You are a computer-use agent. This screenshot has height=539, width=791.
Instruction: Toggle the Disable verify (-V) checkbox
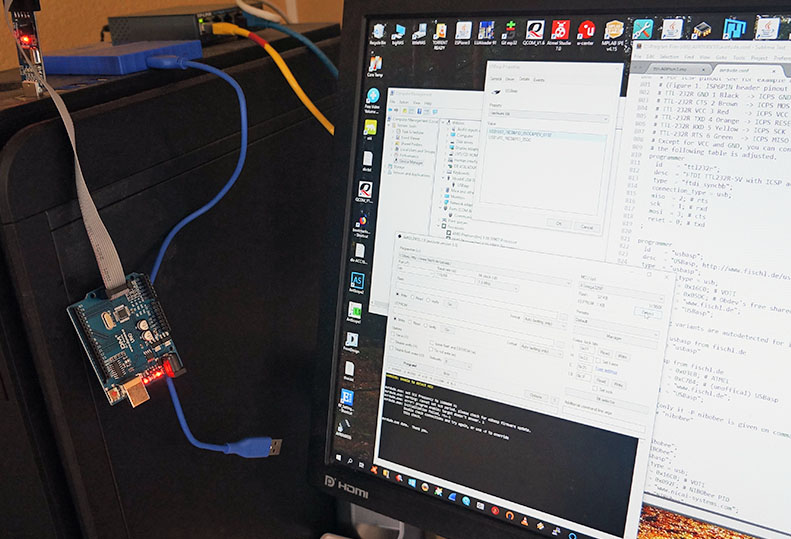point(392,342)
